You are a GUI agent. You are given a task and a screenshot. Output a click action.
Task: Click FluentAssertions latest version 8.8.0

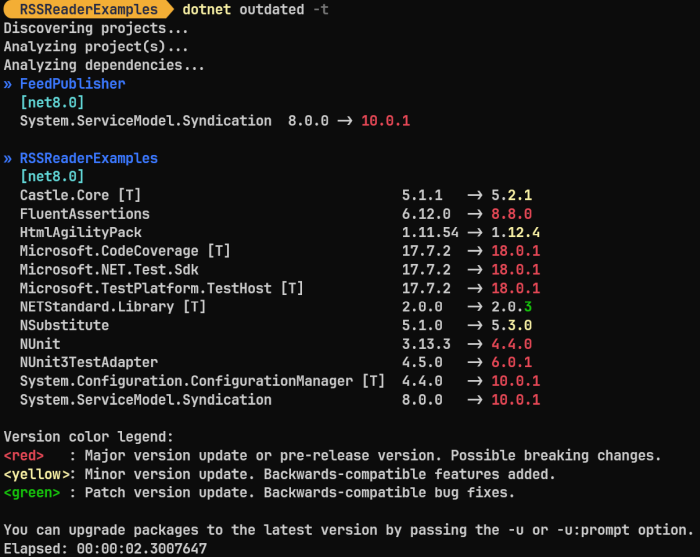click(512, 214)
